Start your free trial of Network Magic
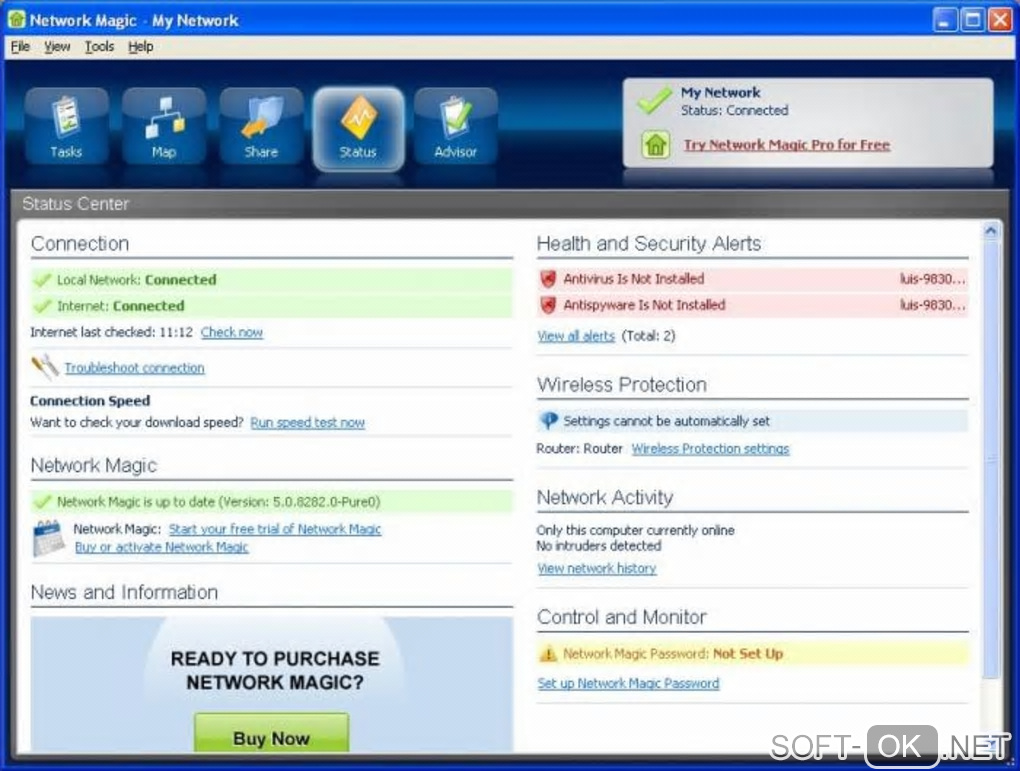 click(x=275, y=530)
